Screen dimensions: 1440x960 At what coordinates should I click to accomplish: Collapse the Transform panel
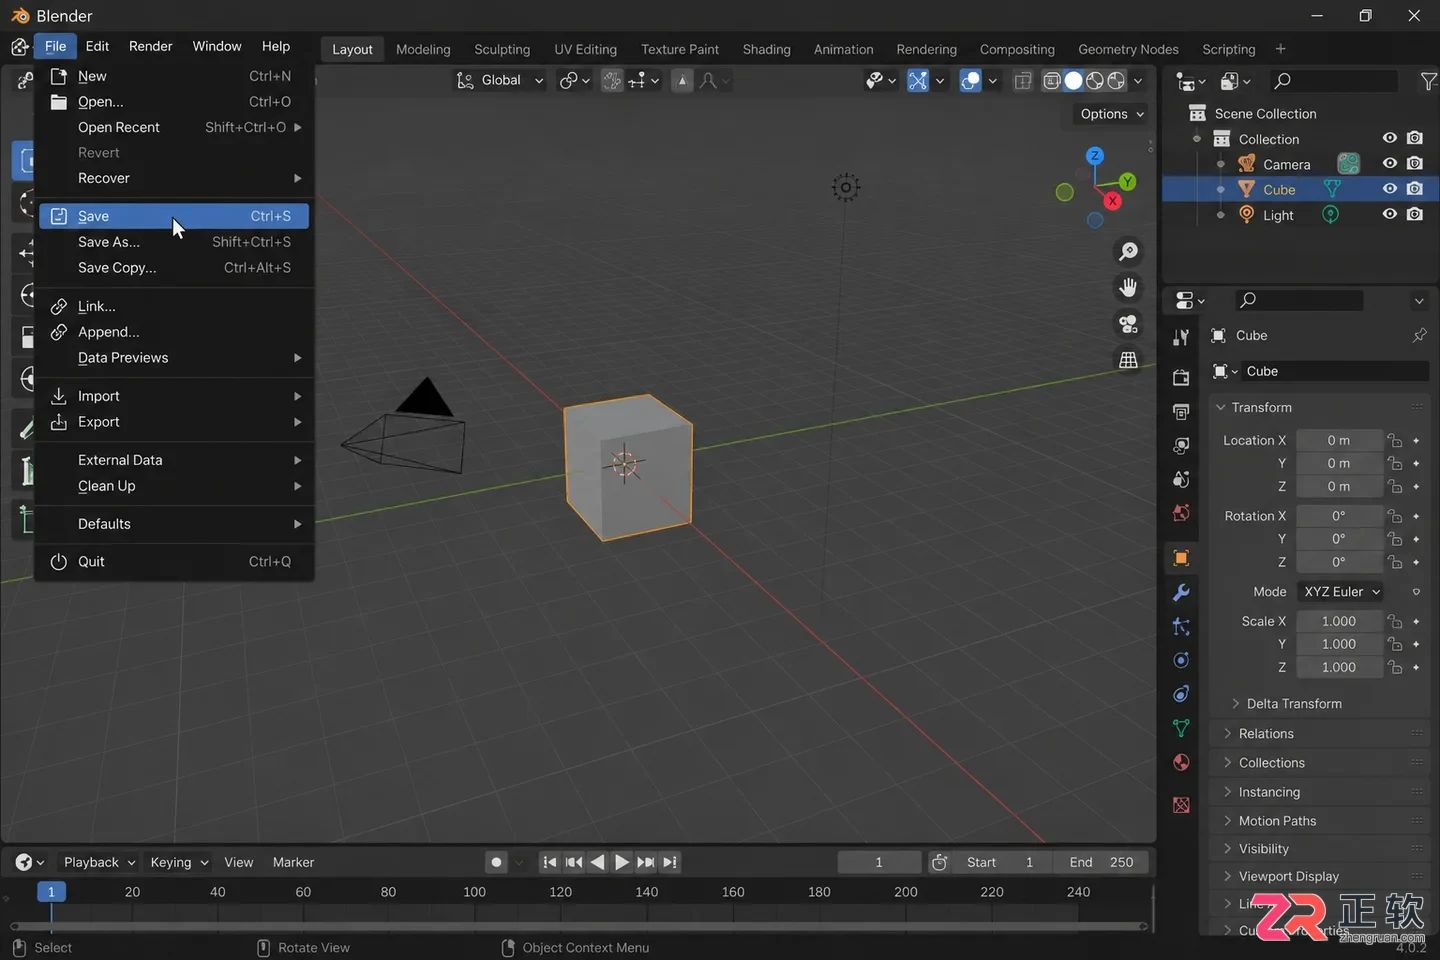pos(1320,408)
